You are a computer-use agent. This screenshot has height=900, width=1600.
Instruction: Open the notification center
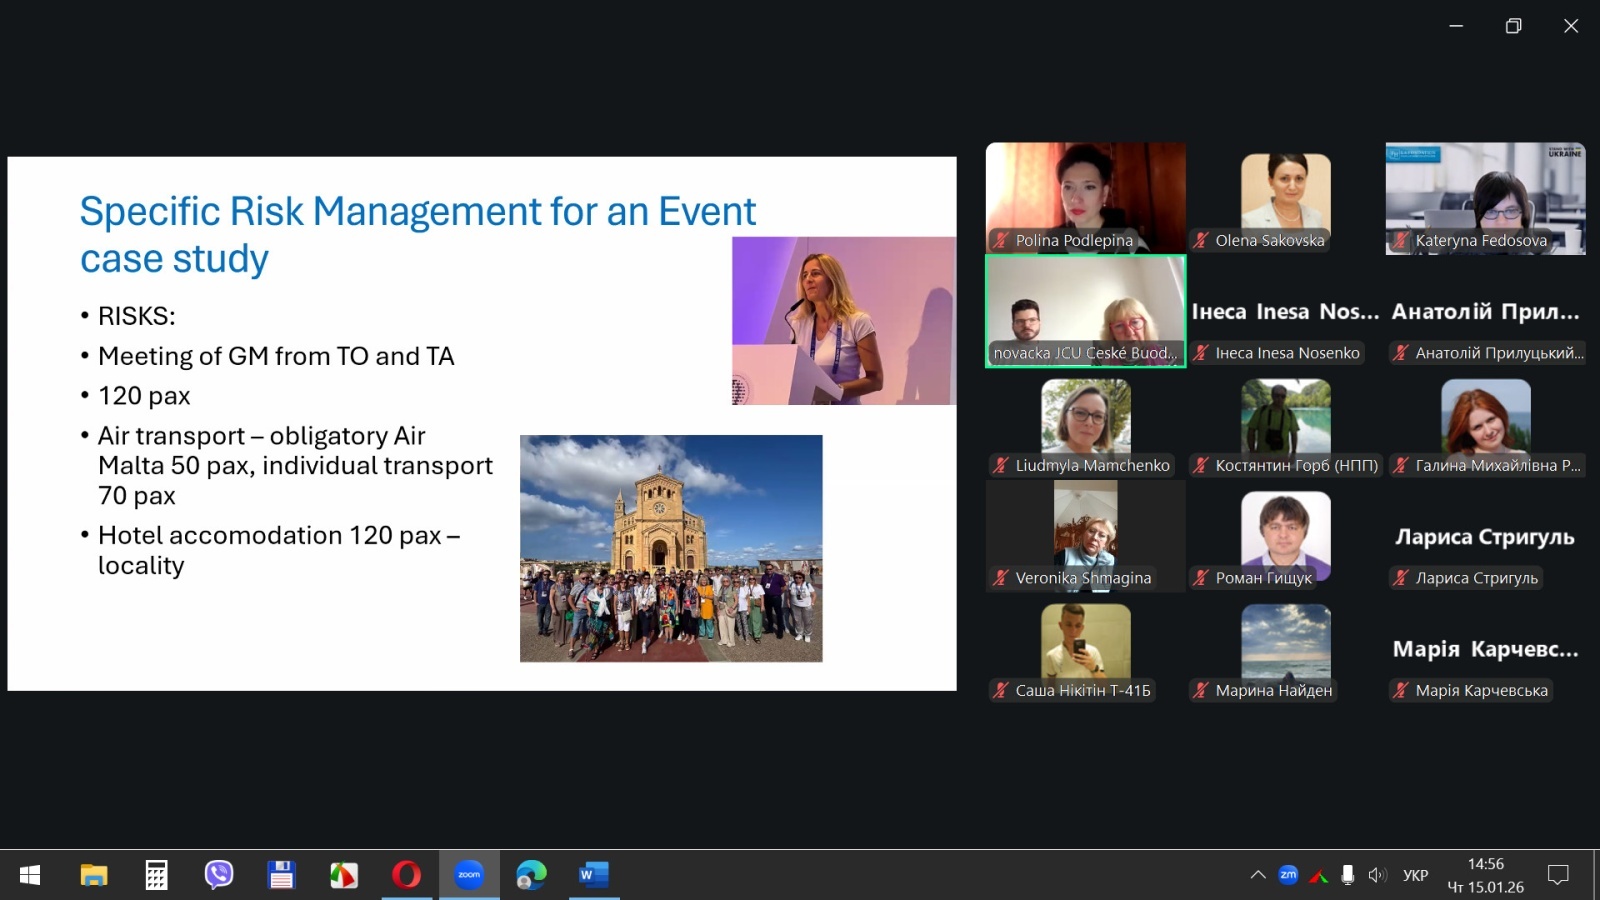[x=1557, y=875]
